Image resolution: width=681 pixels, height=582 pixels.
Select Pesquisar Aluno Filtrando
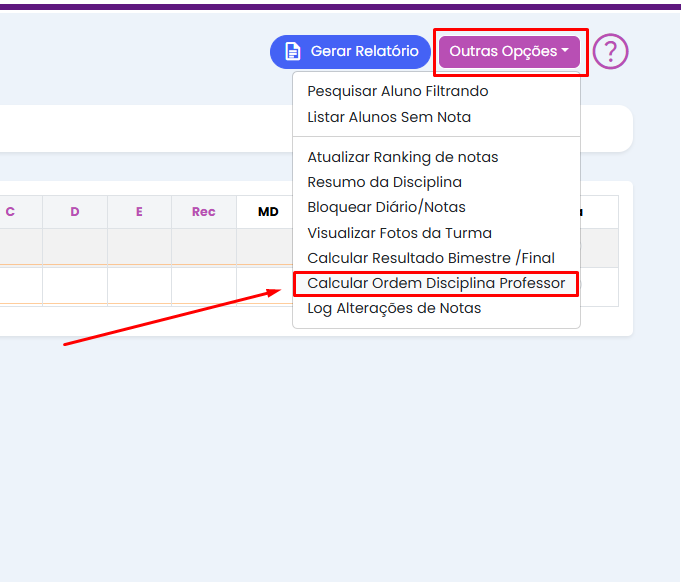pyautogui.click(x=397, y=91)
